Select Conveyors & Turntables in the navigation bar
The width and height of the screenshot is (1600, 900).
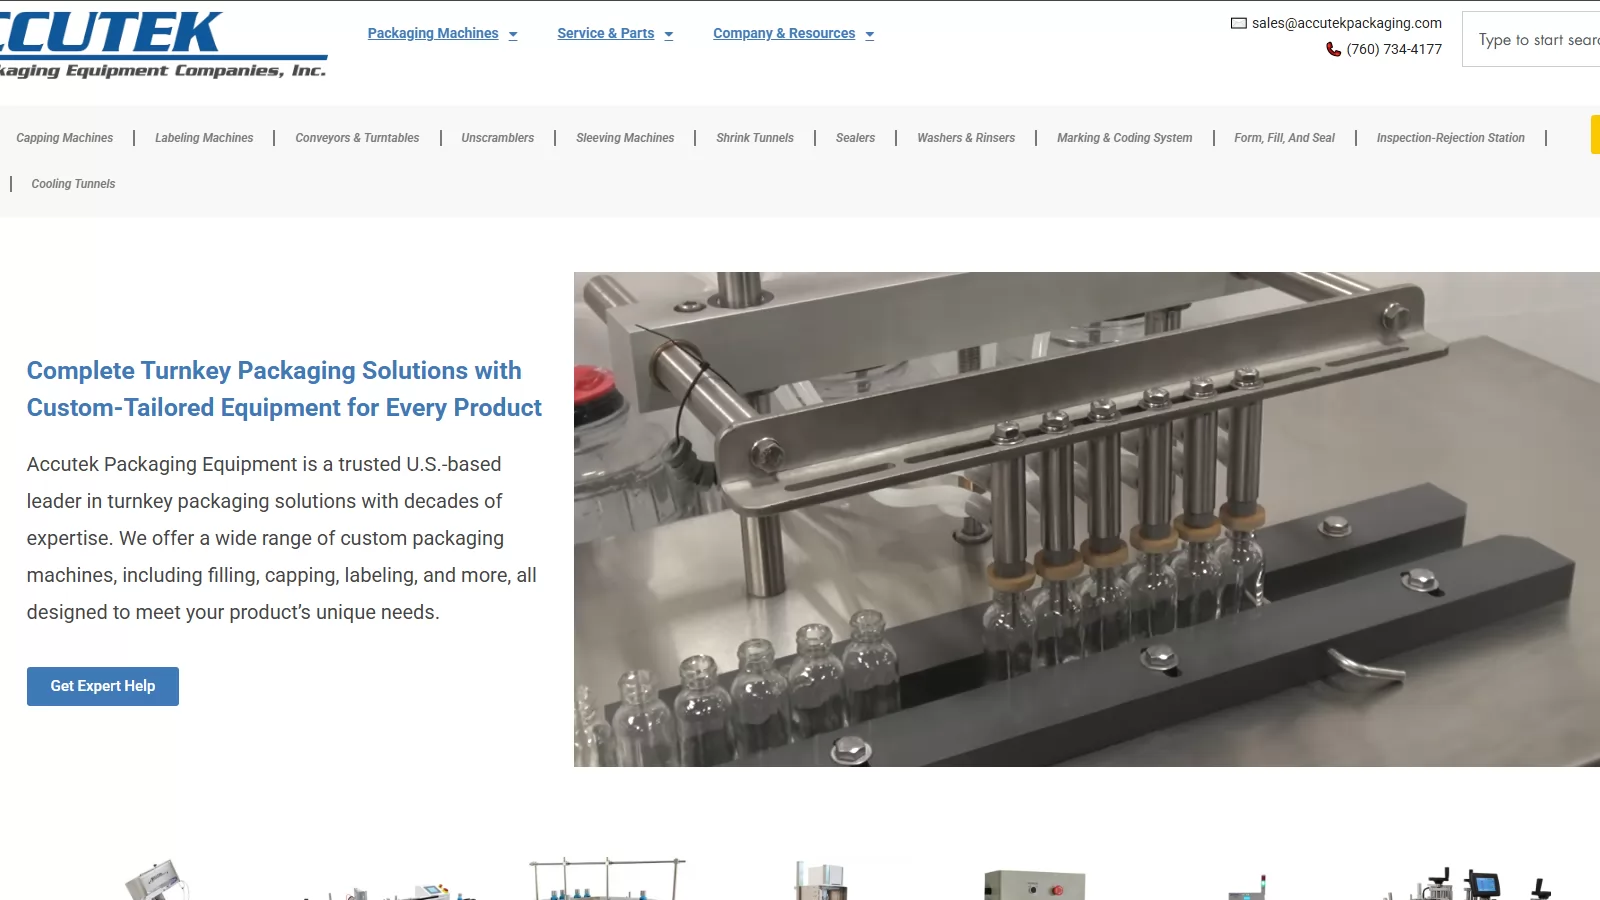tap(357, 138)
